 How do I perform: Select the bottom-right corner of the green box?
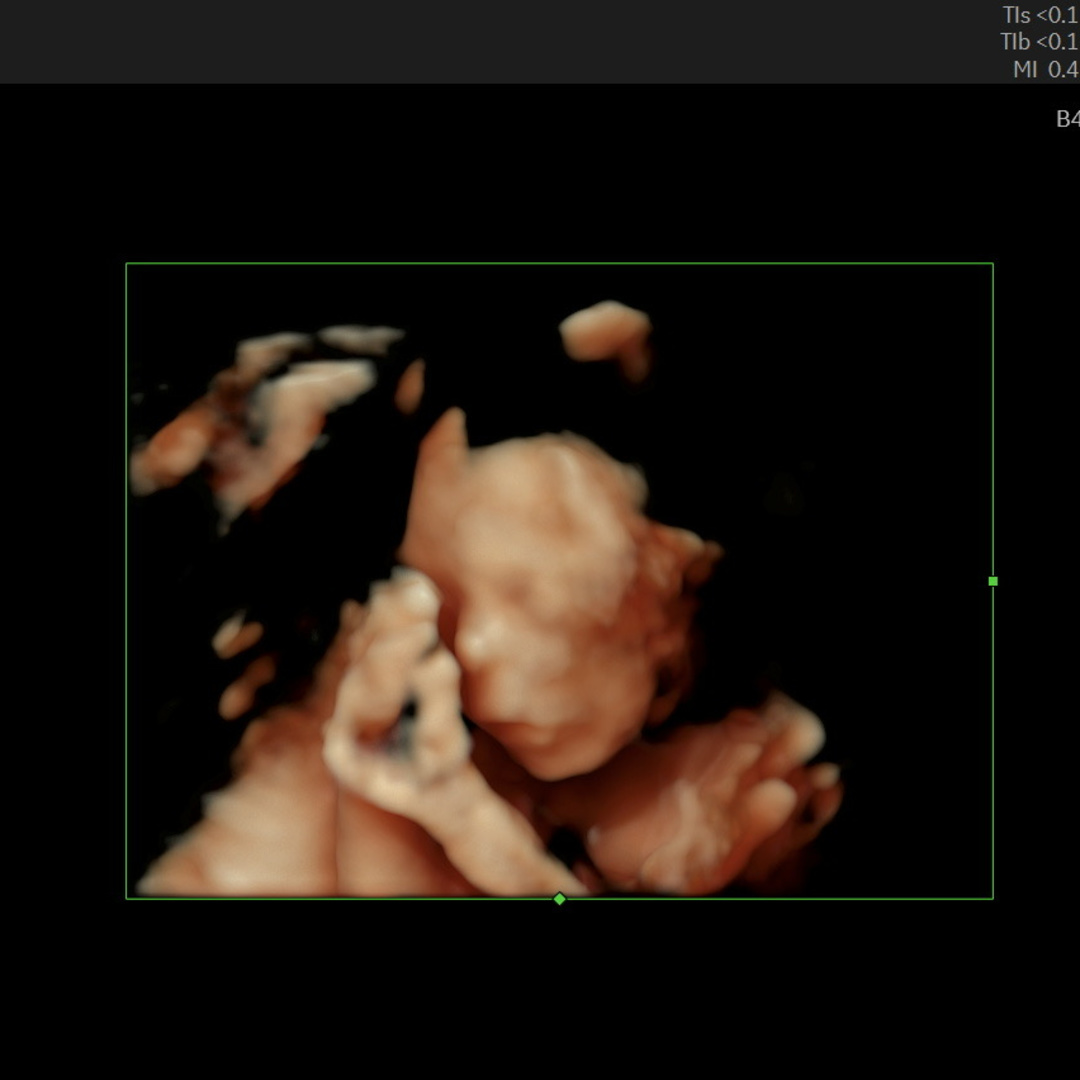[993, 898]
